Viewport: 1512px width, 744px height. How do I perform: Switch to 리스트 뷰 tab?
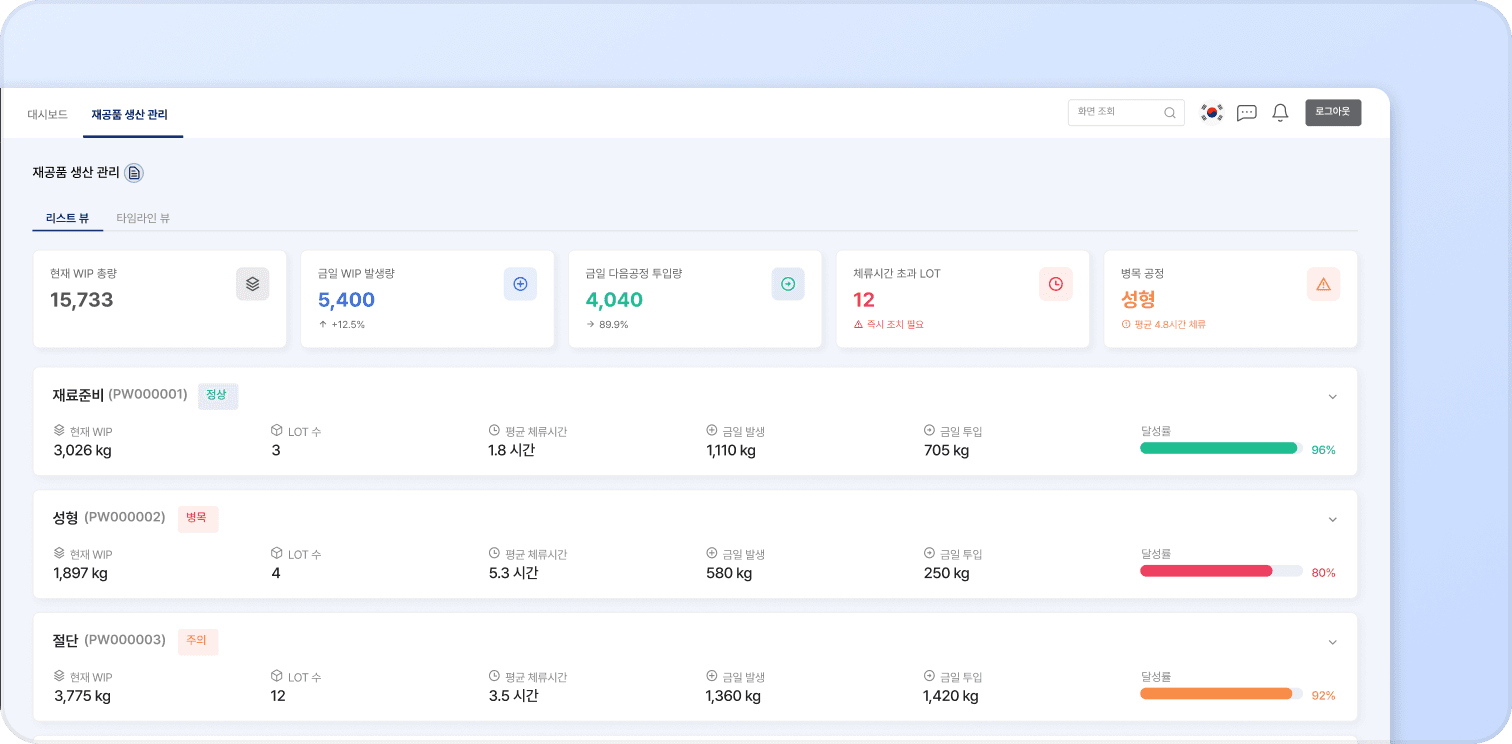tap(67, 218)
